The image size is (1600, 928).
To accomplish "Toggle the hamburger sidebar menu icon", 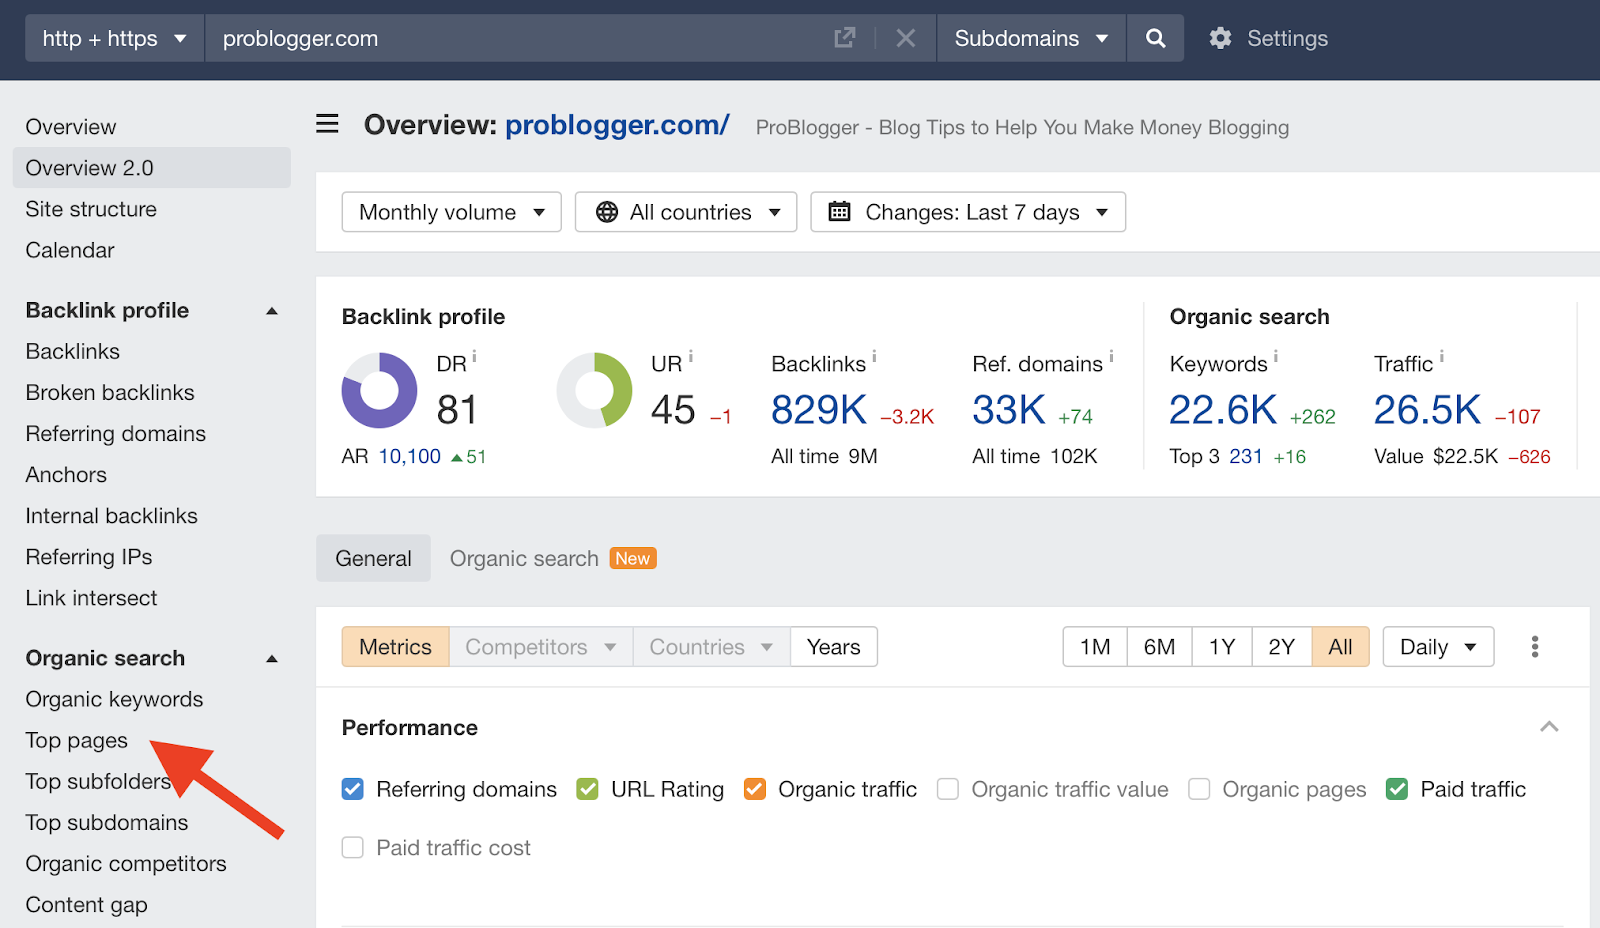I will pyautogui.click(x=327, y=124).
